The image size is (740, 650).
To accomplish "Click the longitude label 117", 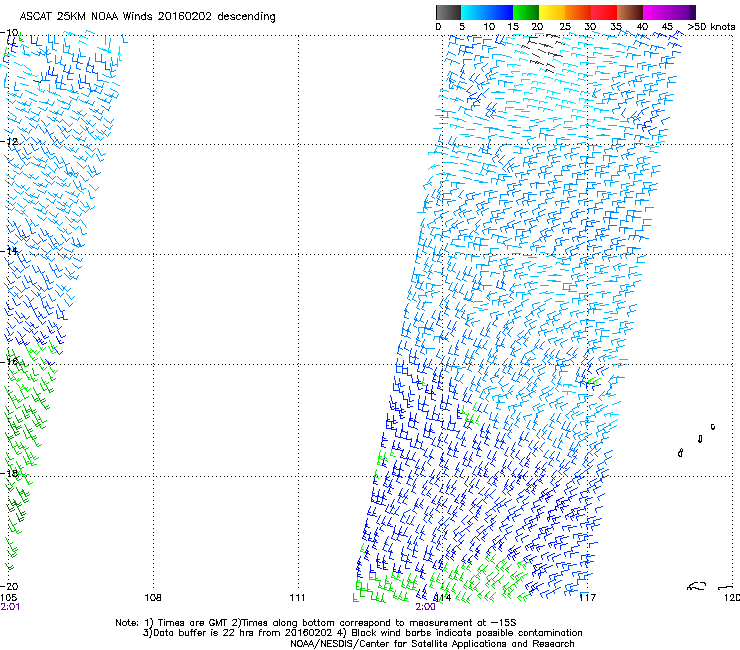I will coord(587,598).
